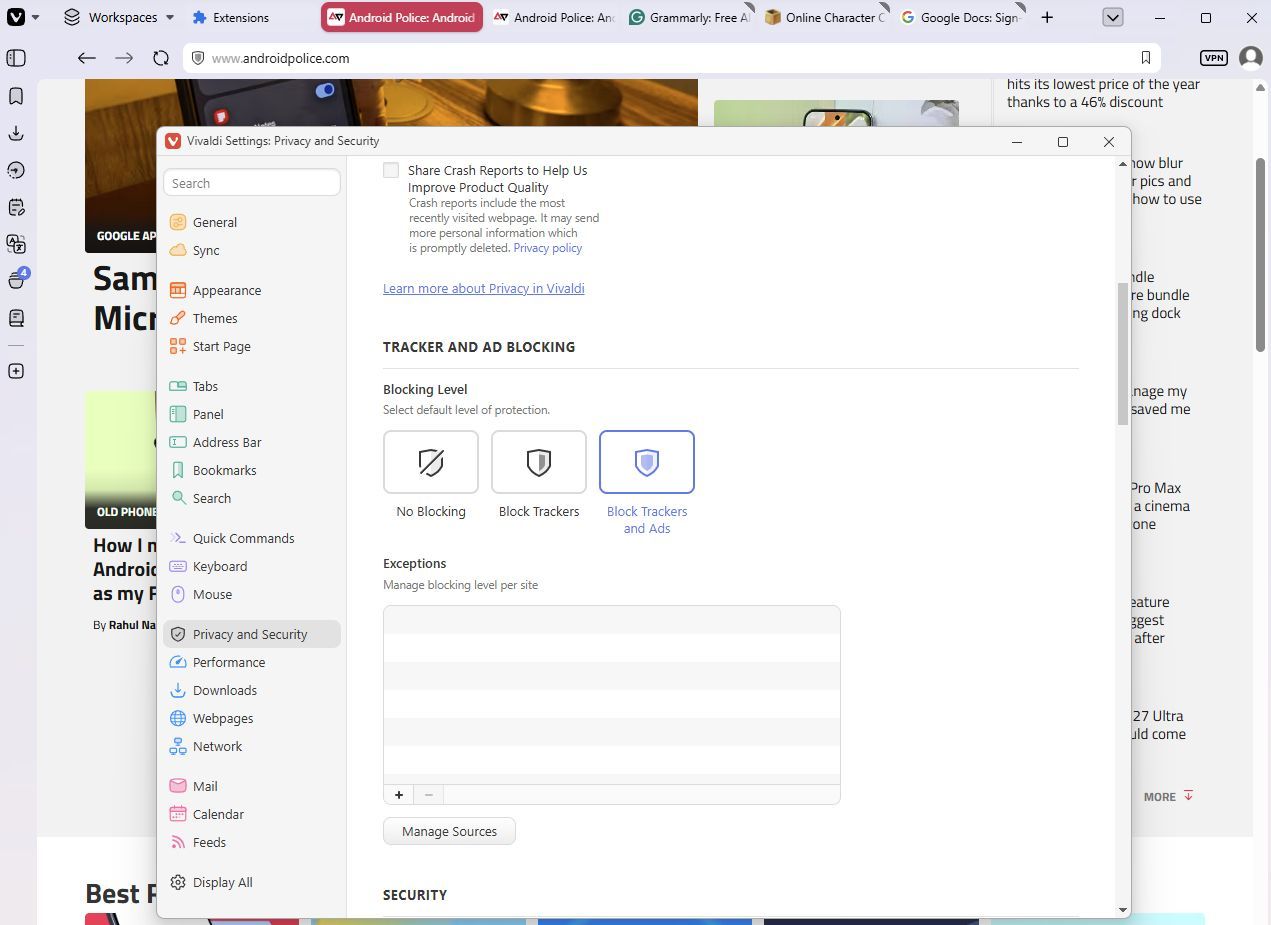The width and height of the screenshot is (1271, 925).
Task: Click the settings window scrollbar
Action: pos(1123,354)
